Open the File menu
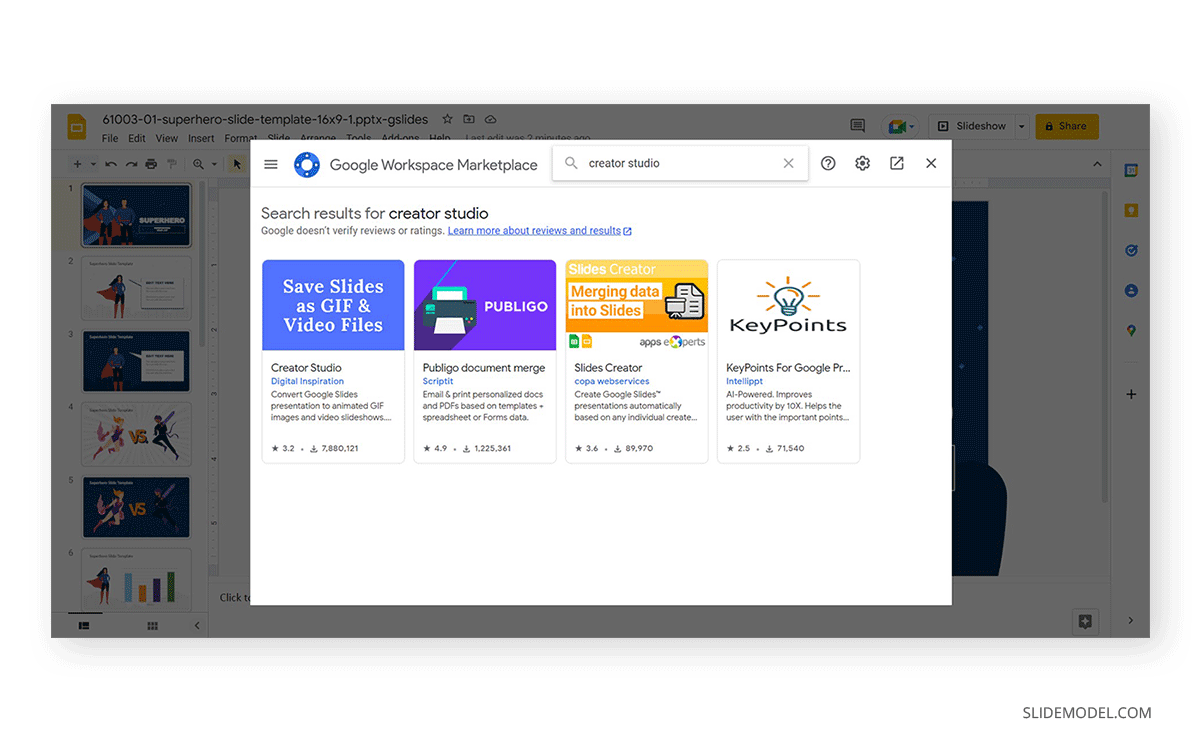 click(x=110, y=139)
